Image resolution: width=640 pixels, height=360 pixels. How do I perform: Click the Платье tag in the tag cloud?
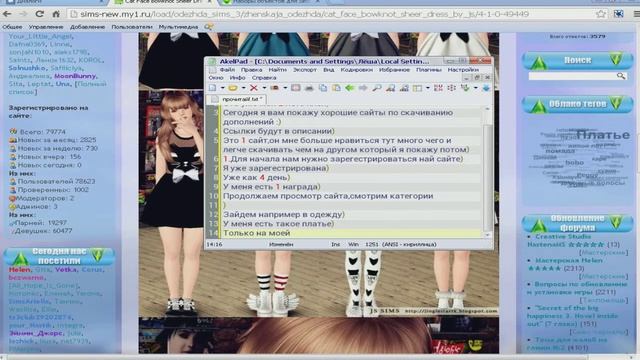[x=602, y=135]
